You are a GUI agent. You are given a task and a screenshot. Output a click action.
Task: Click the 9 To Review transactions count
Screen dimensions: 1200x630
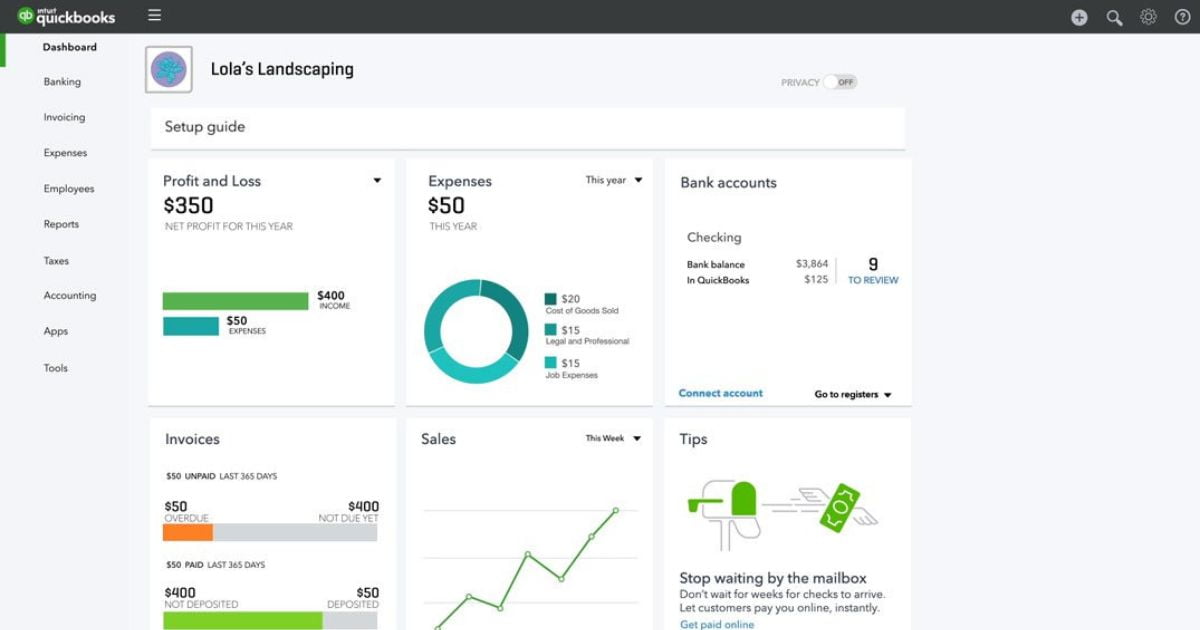(873, 271)
